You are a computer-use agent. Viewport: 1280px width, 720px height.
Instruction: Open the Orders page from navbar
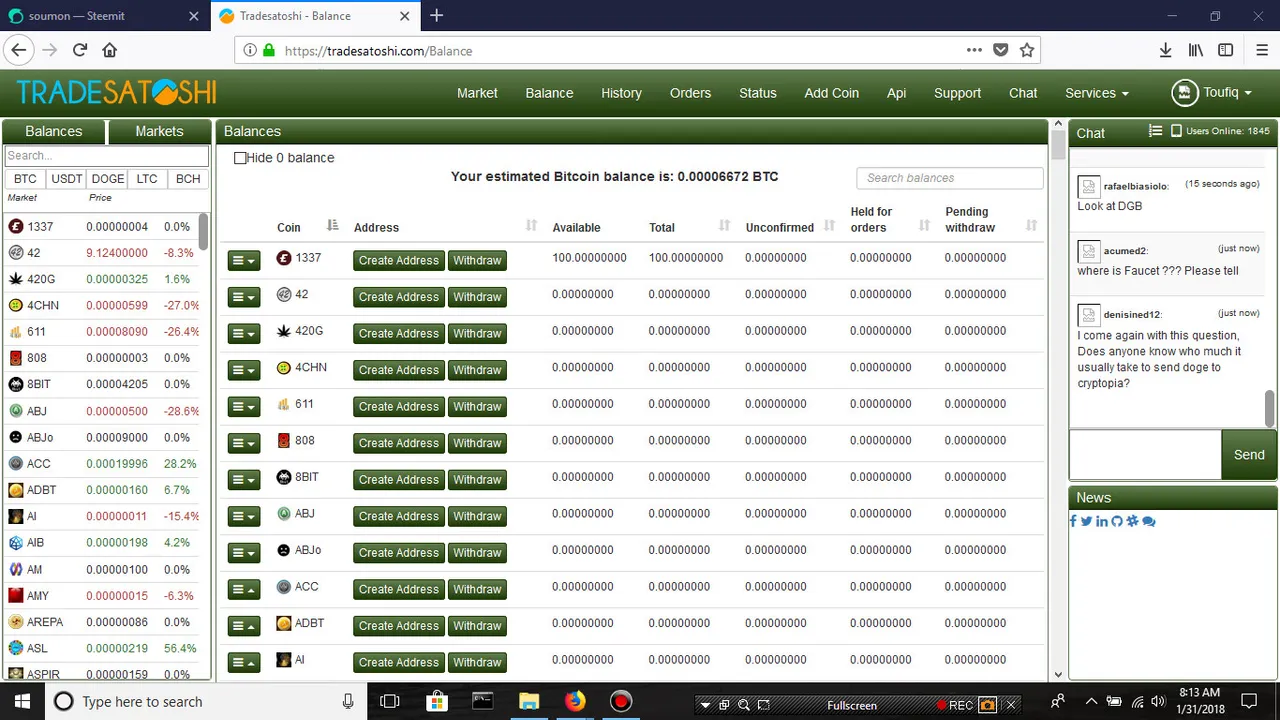tap(690, 93)
